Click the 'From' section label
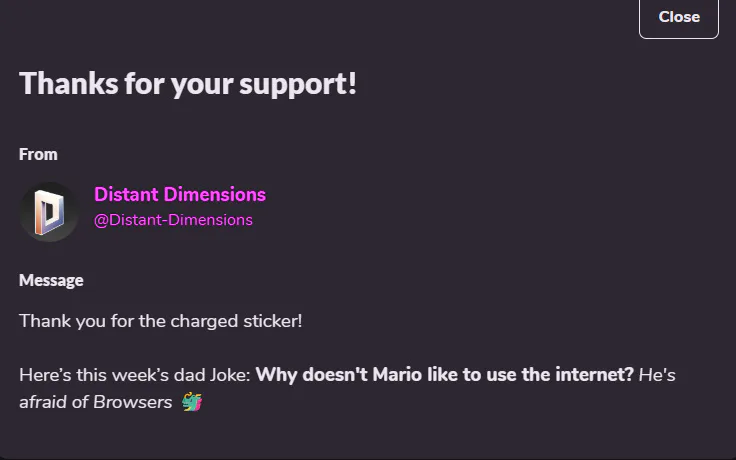736x460 pixels. pyautogui.click(x=38, y=154)
